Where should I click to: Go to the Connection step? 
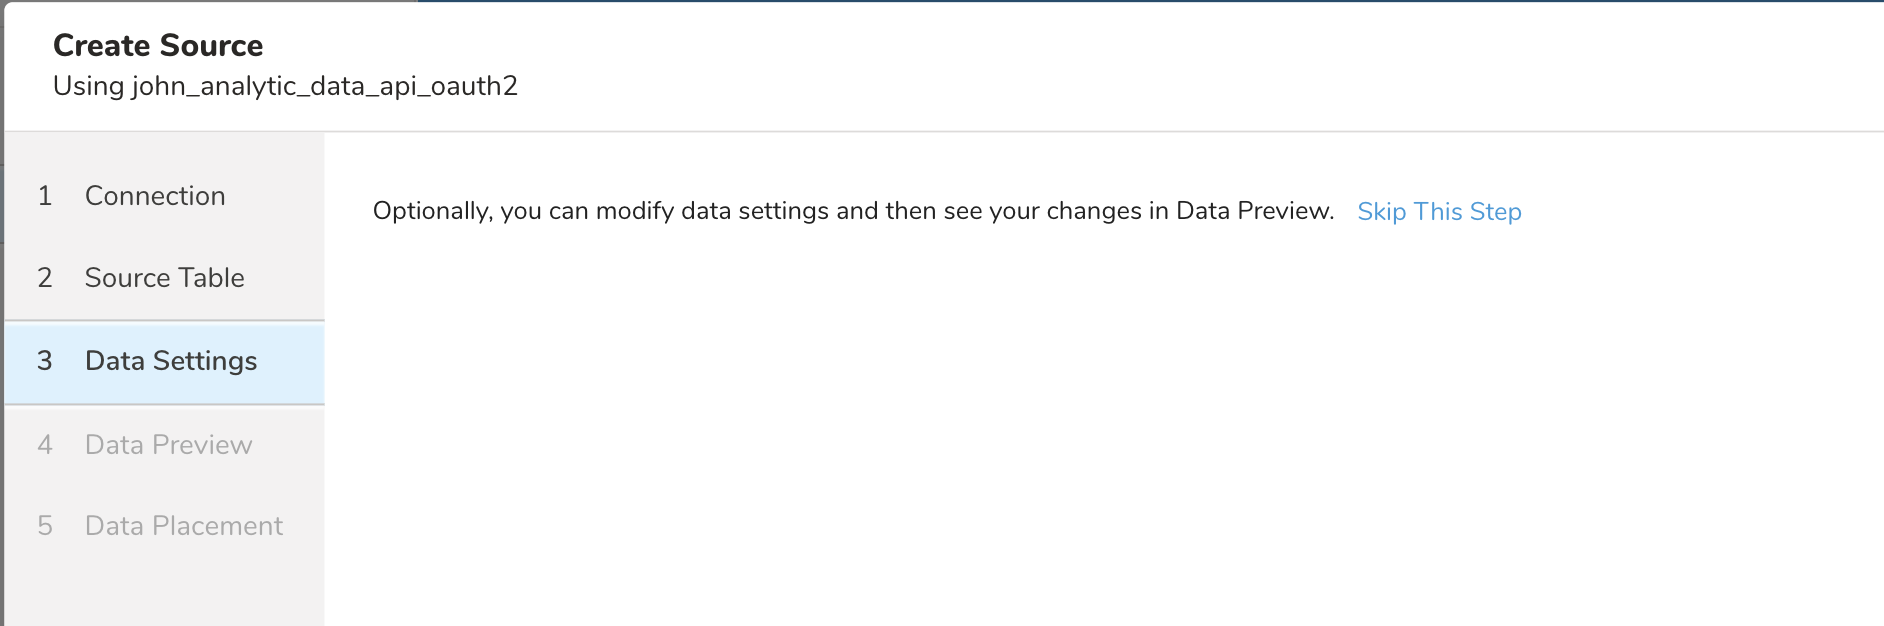[155, 196]
